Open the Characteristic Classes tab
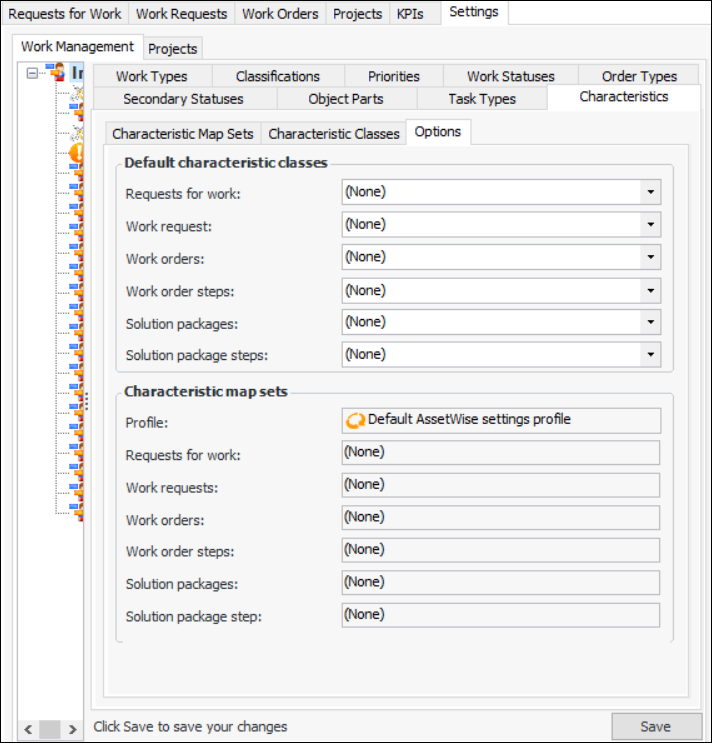The image size is (712, 743). pos(334,134)
